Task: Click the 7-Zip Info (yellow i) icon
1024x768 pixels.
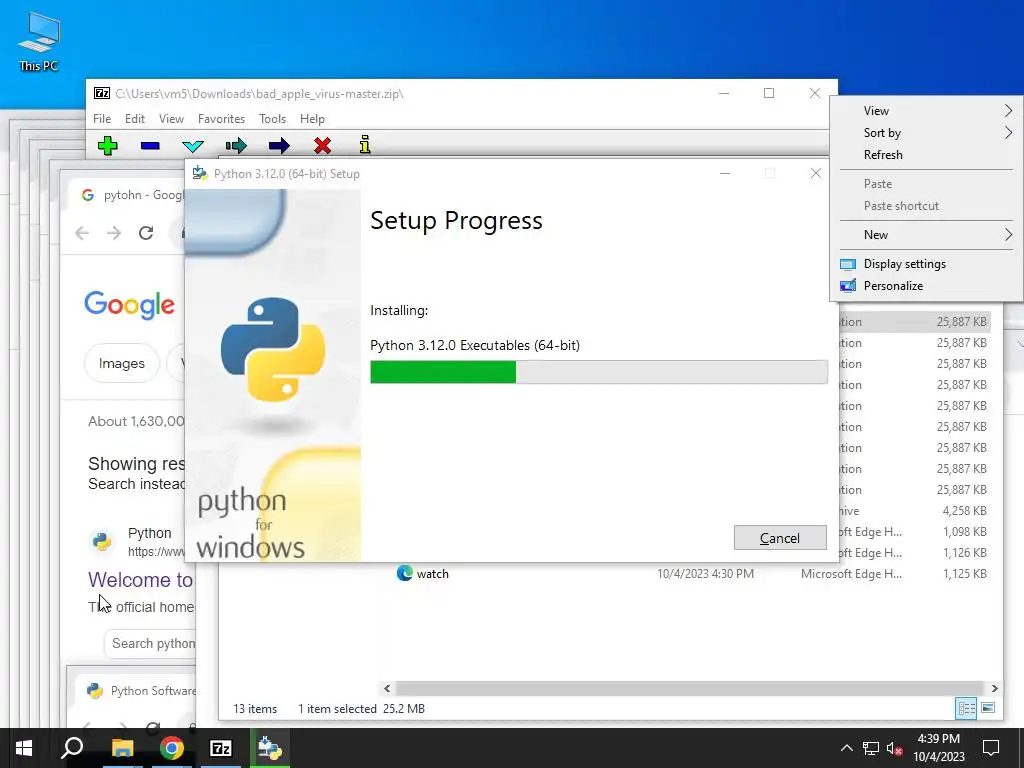Action: click(x=365, y=144)
